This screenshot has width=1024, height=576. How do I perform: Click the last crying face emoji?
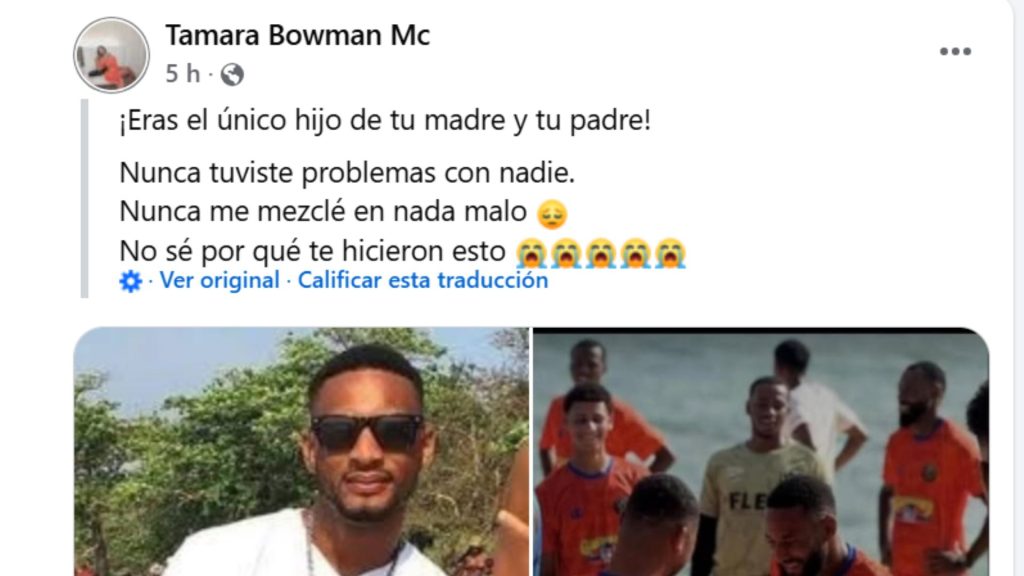(670, 253)
